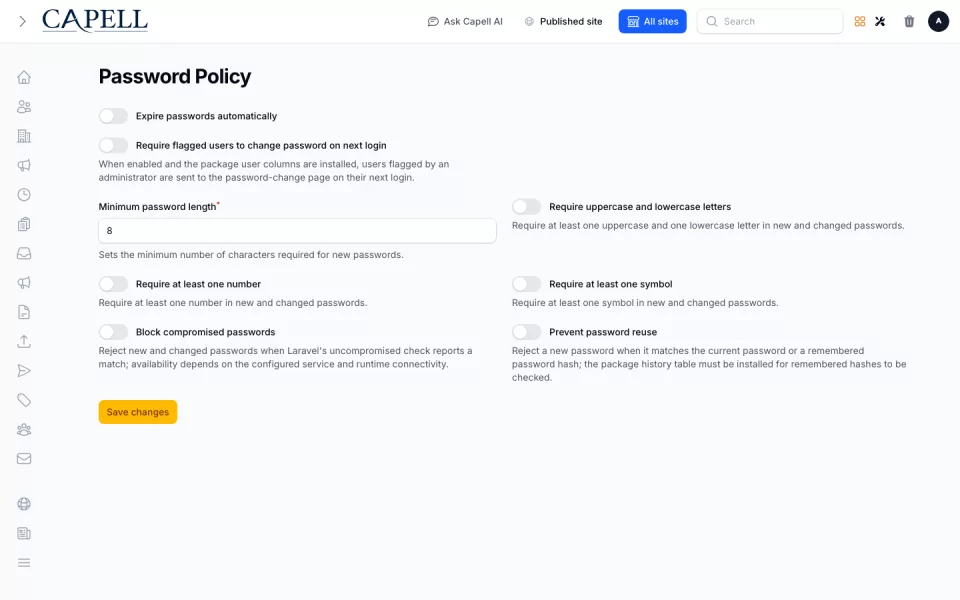Toggle Expire passwords automatically

pos(113,116)
